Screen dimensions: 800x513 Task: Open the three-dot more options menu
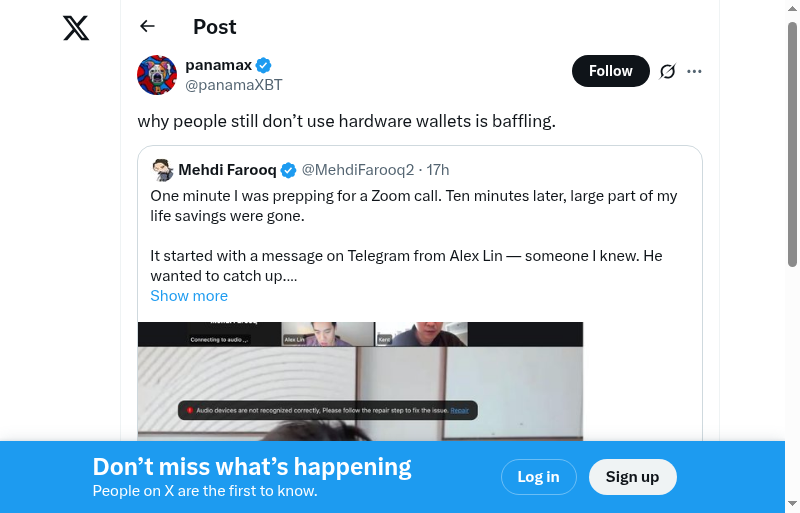point(695,71)
